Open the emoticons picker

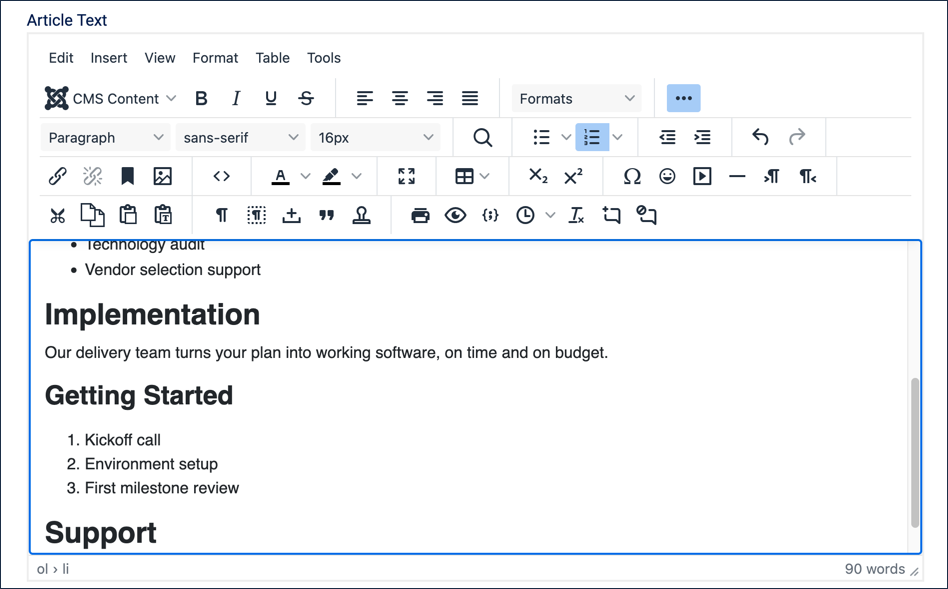tap(667, 176)
